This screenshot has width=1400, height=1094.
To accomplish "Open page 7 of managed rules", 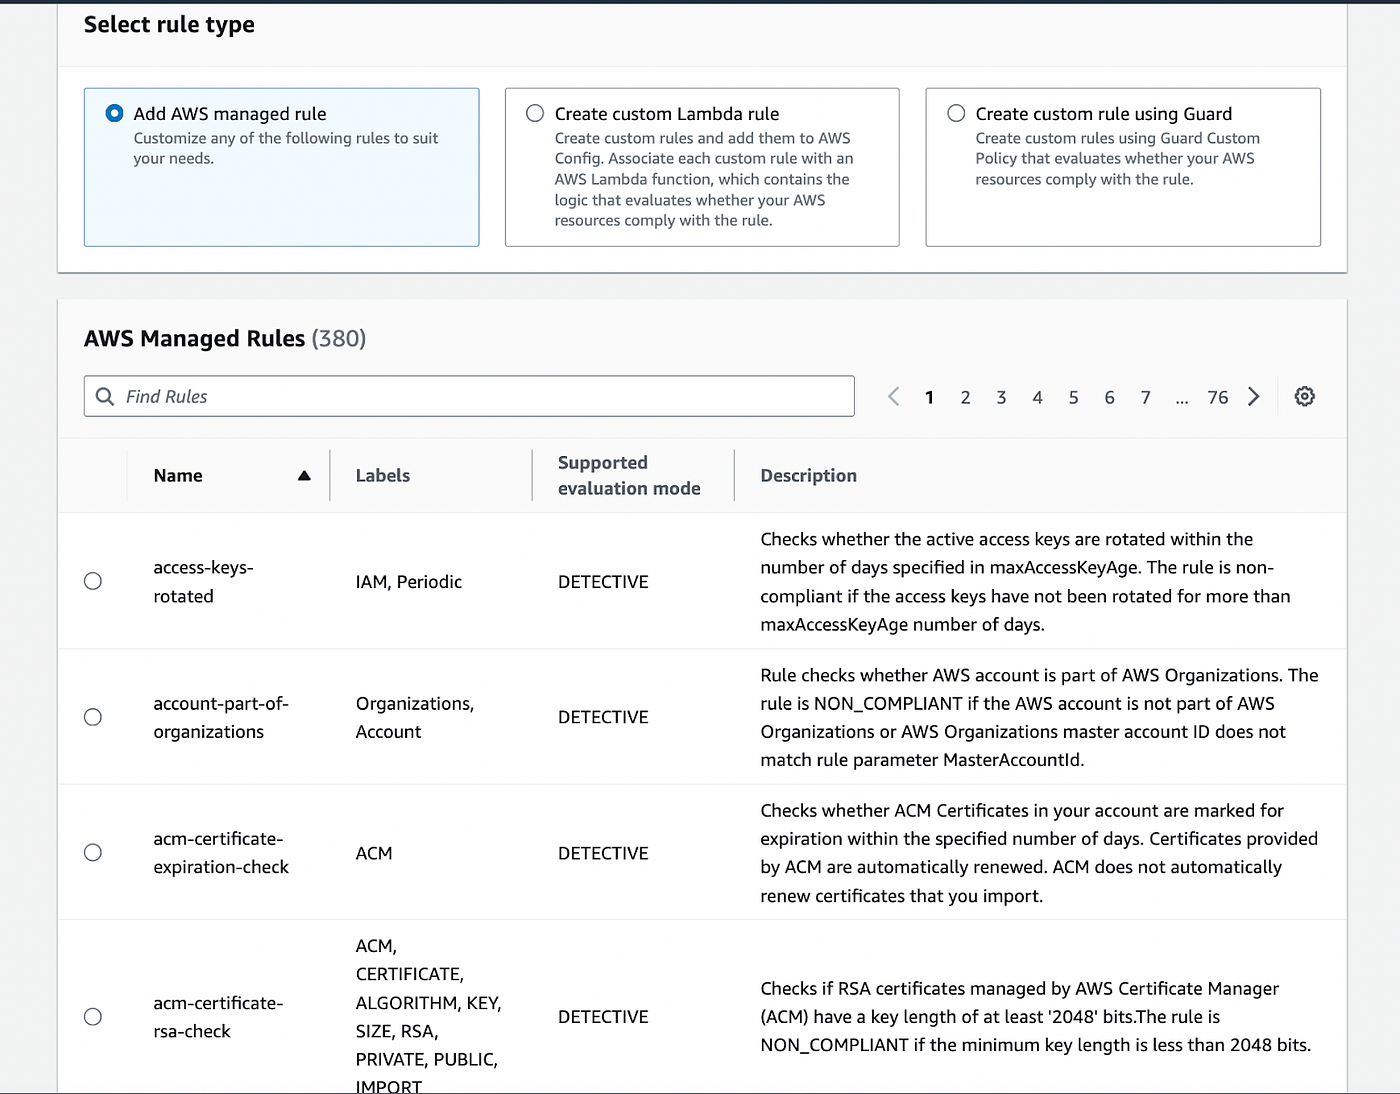I will (1145, 398).
